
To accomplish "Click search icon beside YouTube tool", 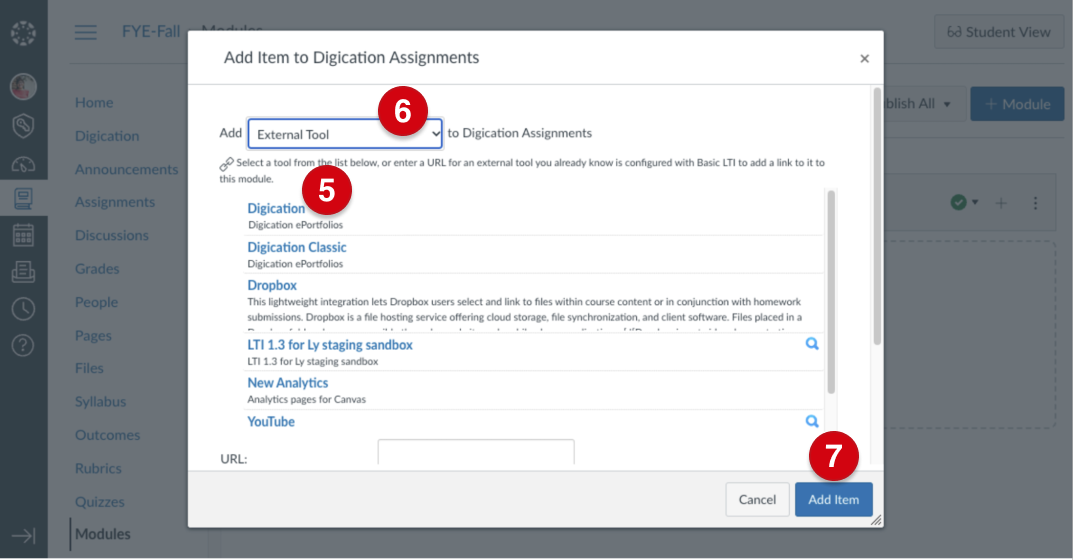I will coord(812,421).
